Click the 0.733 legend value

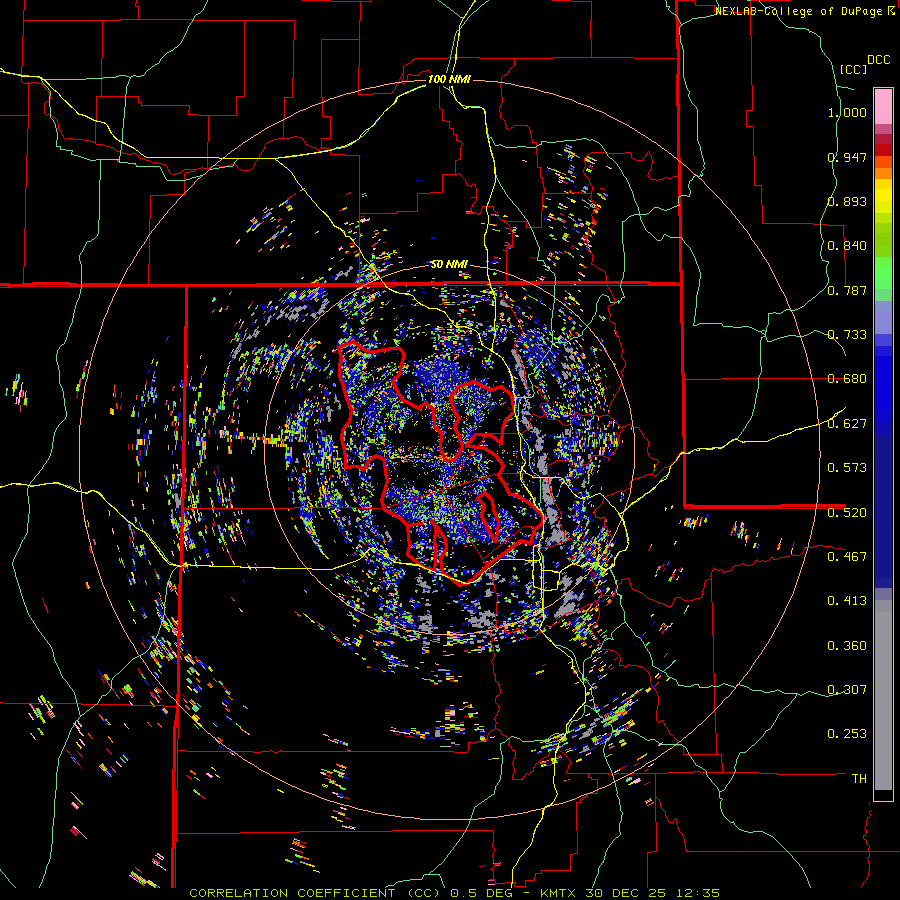847,335
